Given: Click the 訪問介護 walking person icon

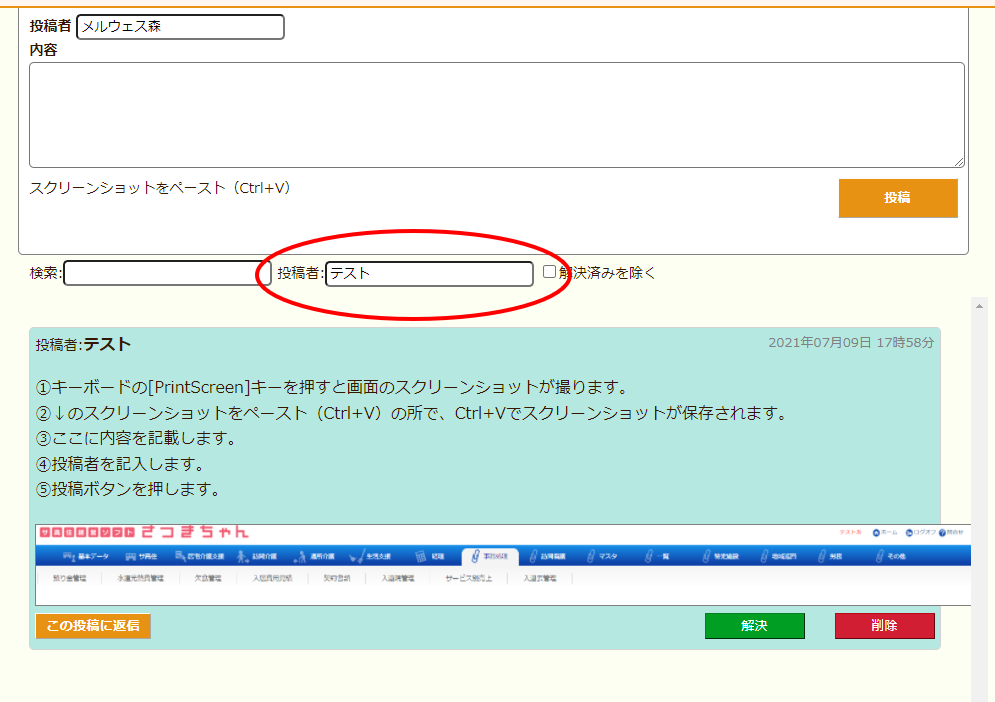Looking at the screenshot, I should pos(242,556).
